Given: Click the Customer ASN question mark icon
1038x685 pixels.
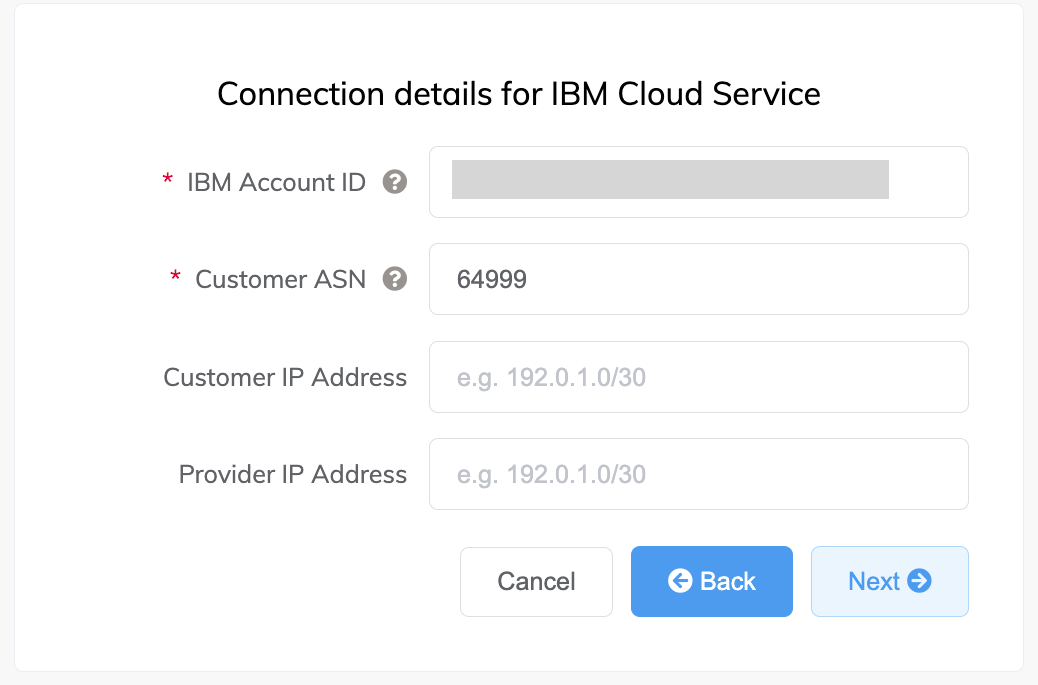Looking at the screenshot, I should [396, 279].
